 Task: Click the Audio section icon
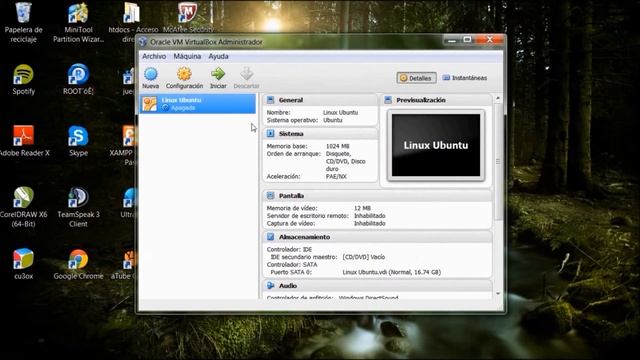(270, 286)
